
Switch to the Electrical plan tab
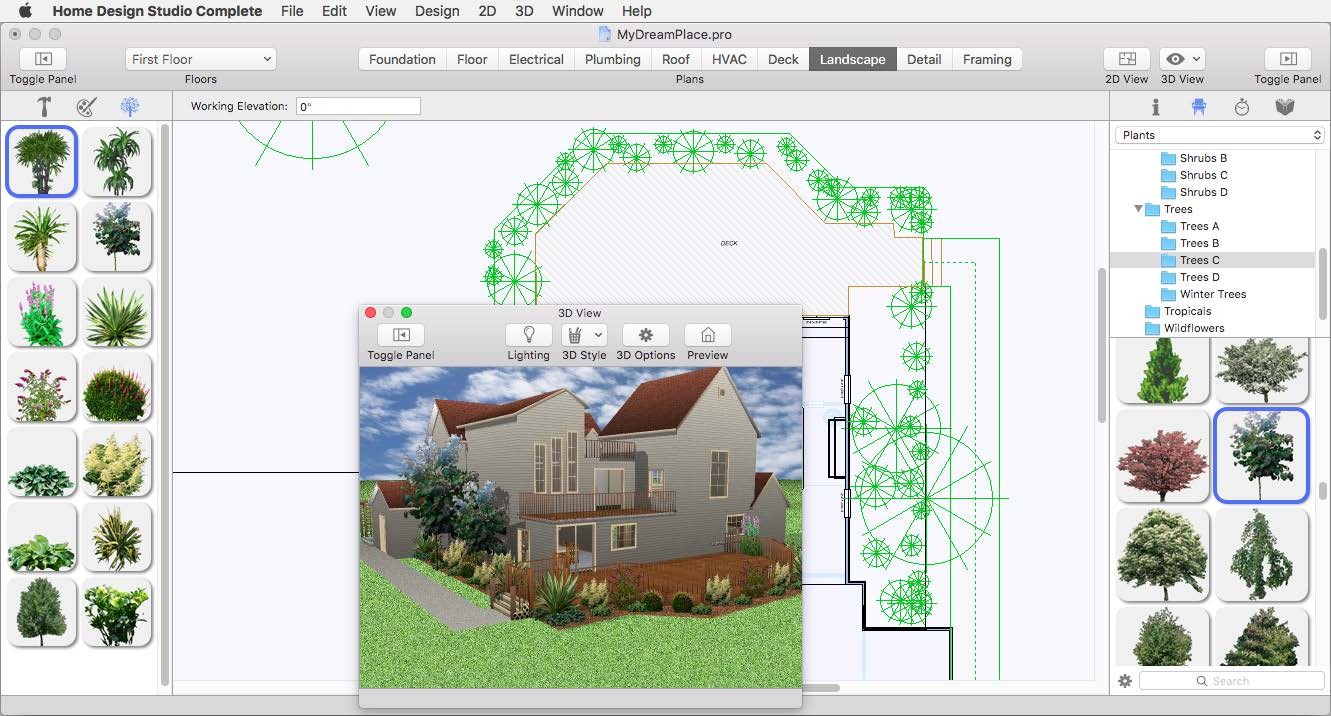[x=536, y=59]
